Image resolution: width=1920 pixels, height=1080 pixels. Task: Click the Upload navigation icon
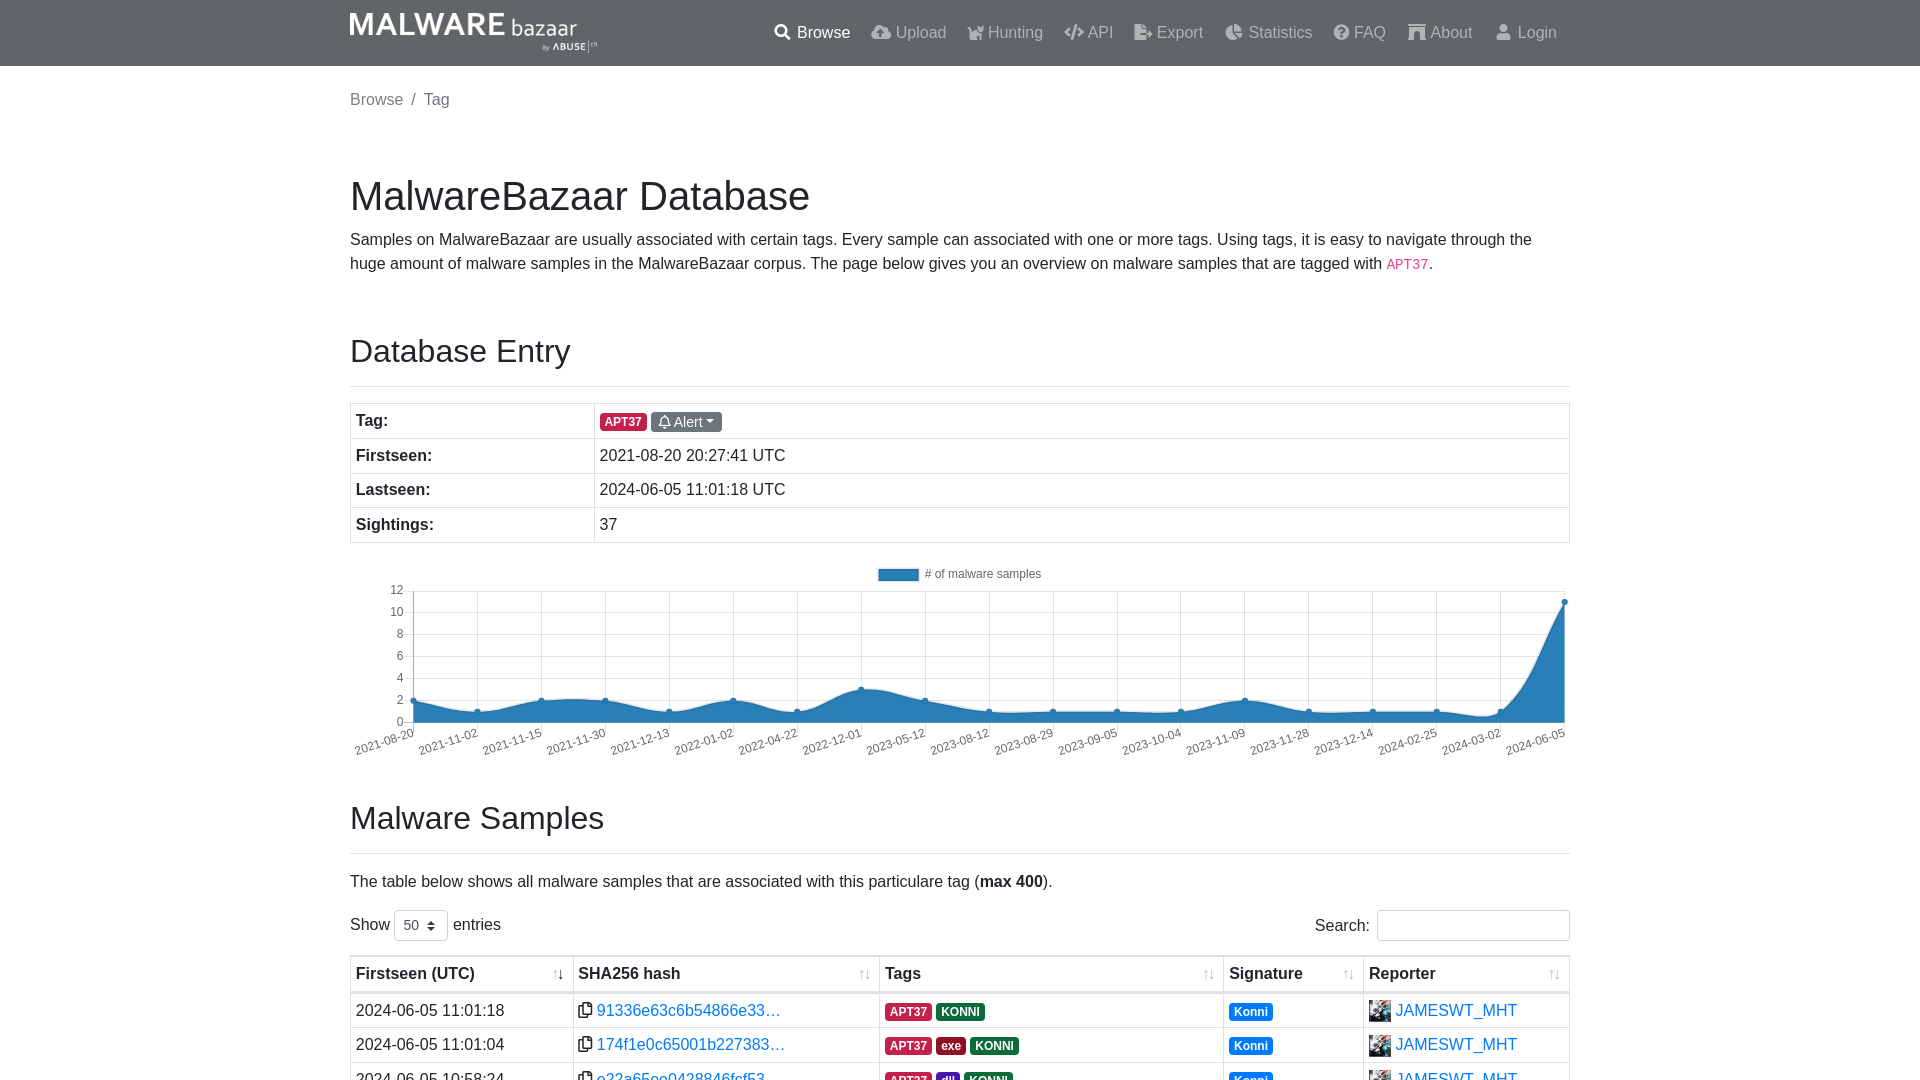pos(880,33)
